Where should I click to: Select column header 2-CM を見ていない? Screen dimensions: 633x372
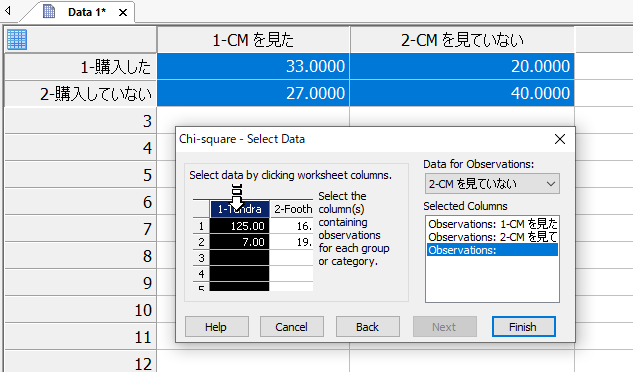[462, 40]
